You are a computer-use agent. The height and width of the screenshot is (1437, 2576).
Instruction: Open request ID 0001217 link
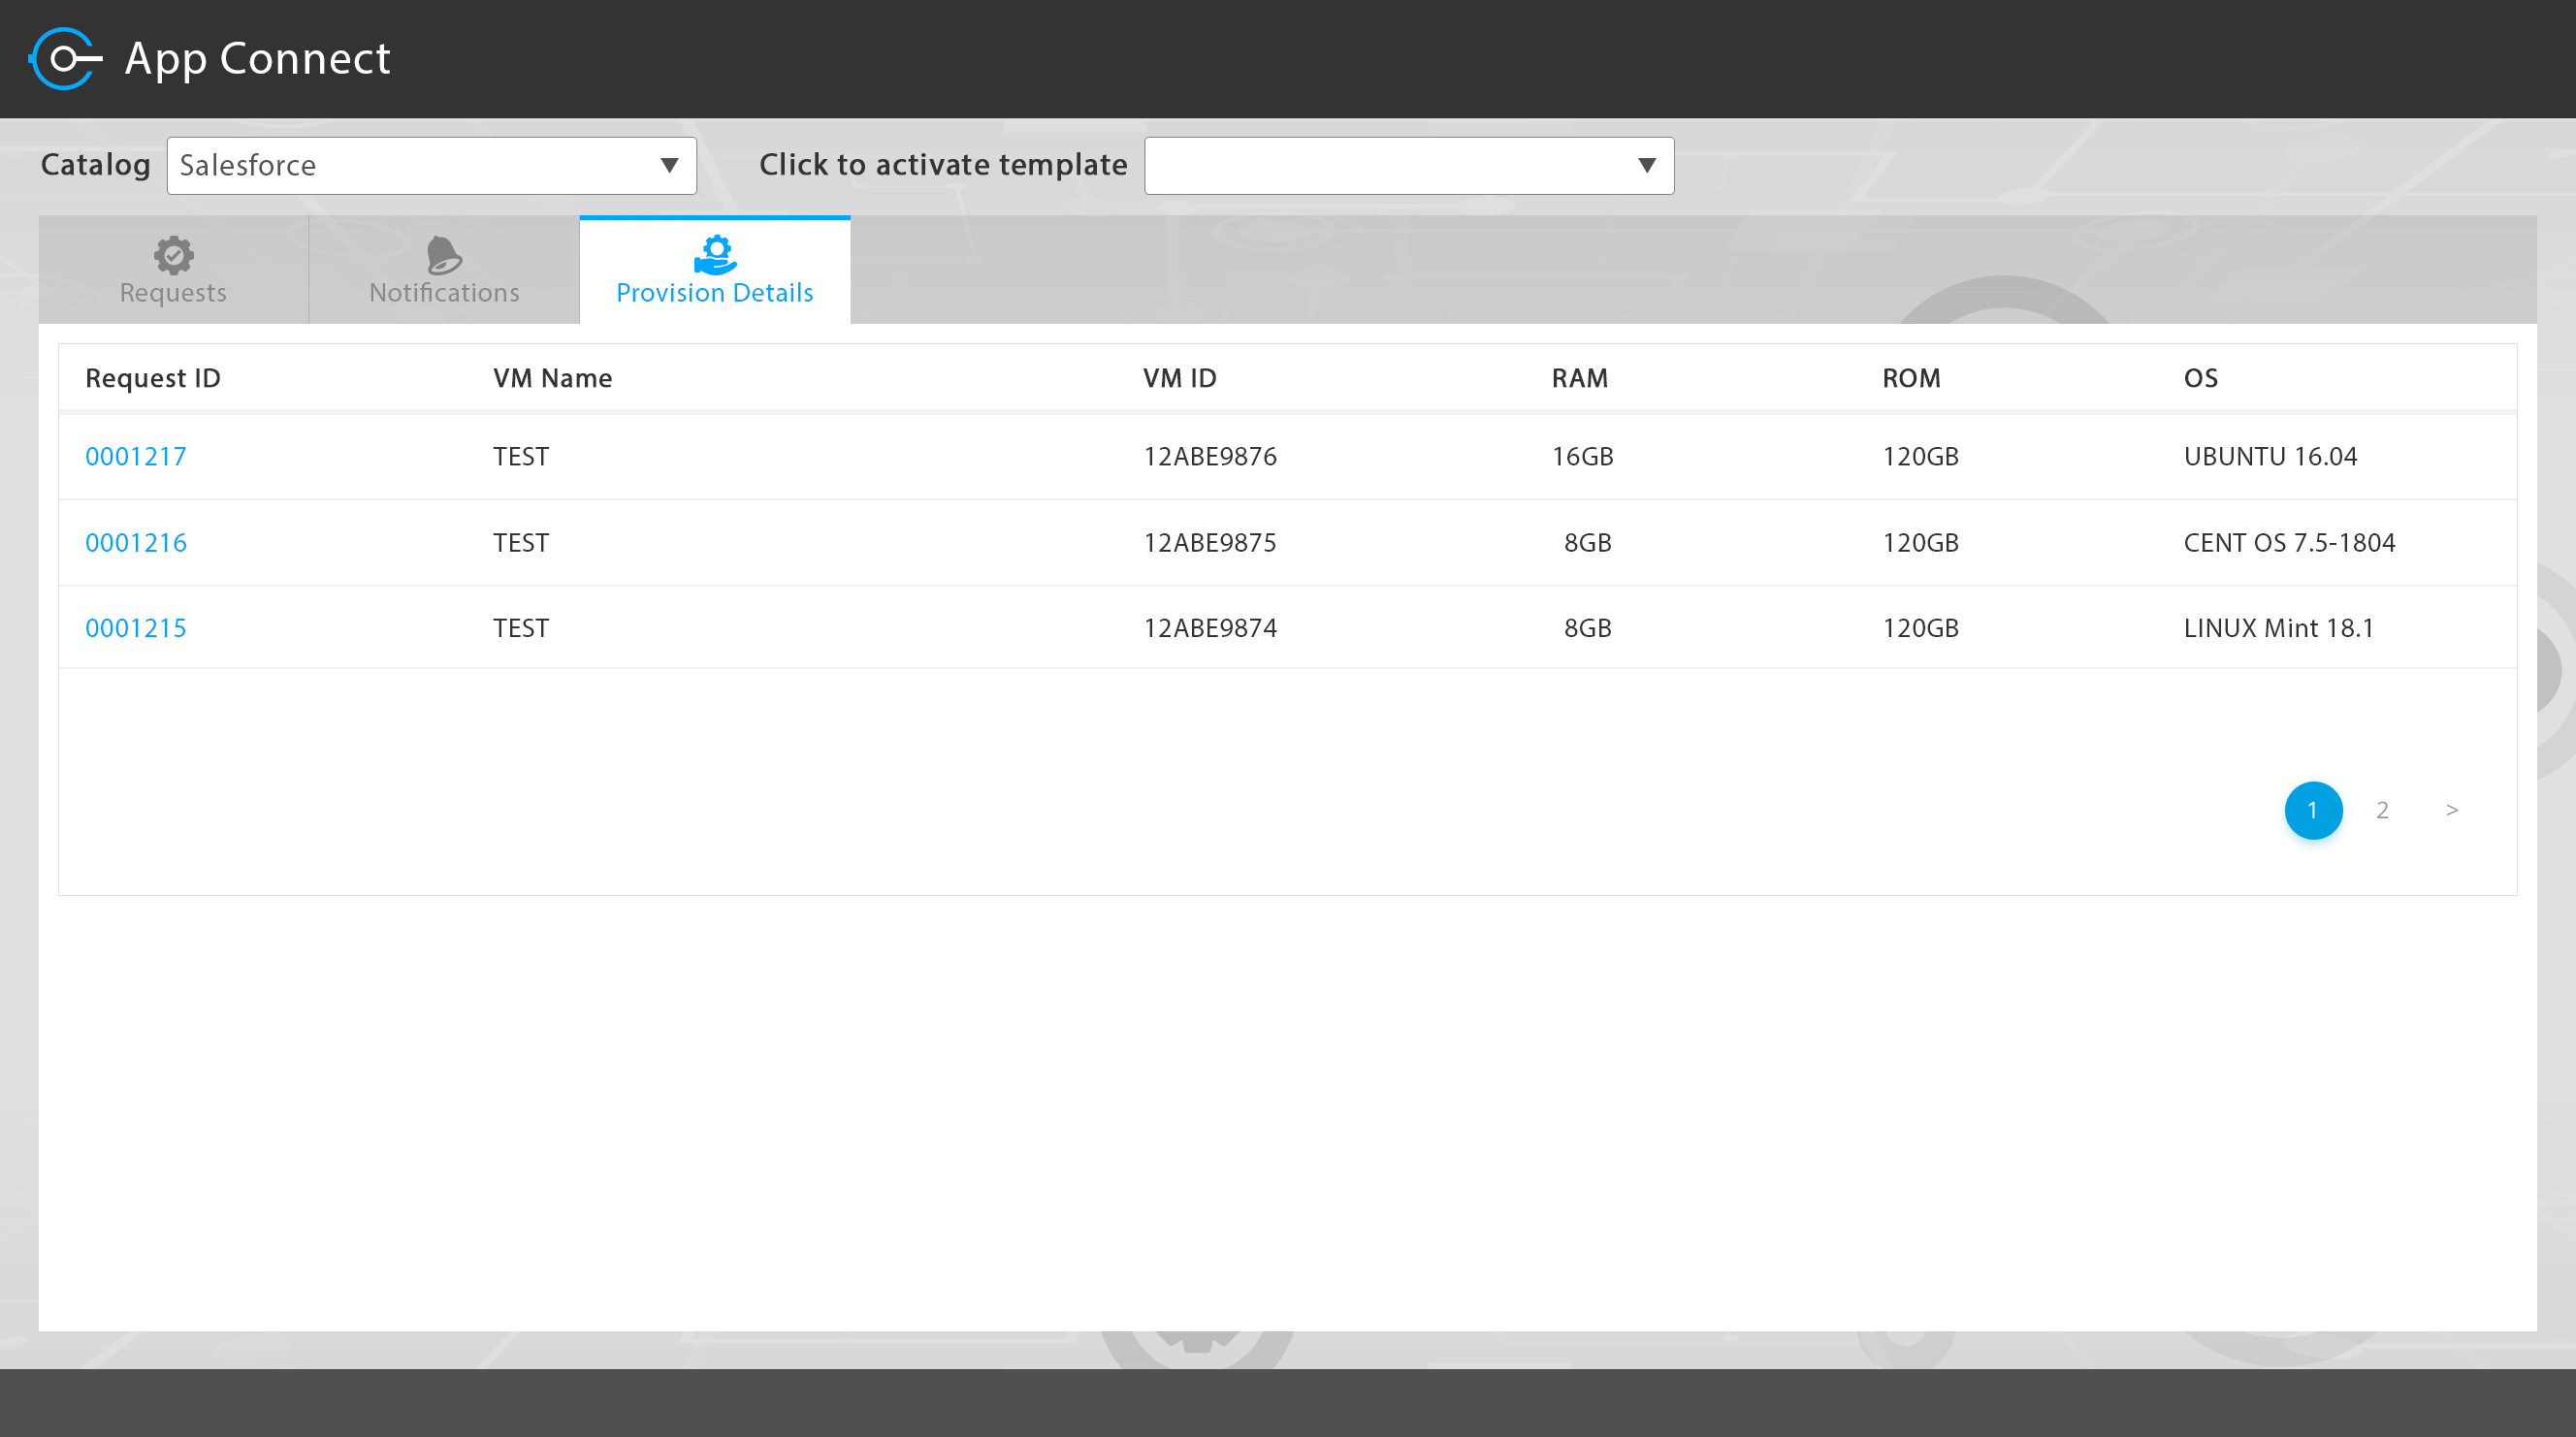(136, 457)
